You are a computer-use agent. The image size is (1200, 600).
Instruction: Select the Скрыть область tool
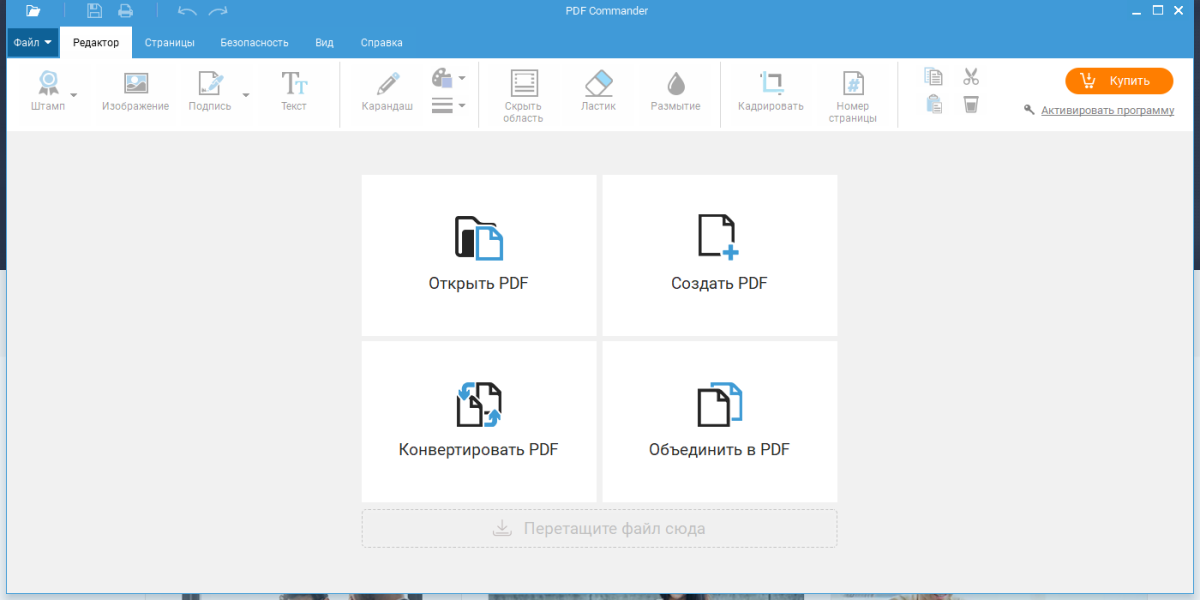523,96
